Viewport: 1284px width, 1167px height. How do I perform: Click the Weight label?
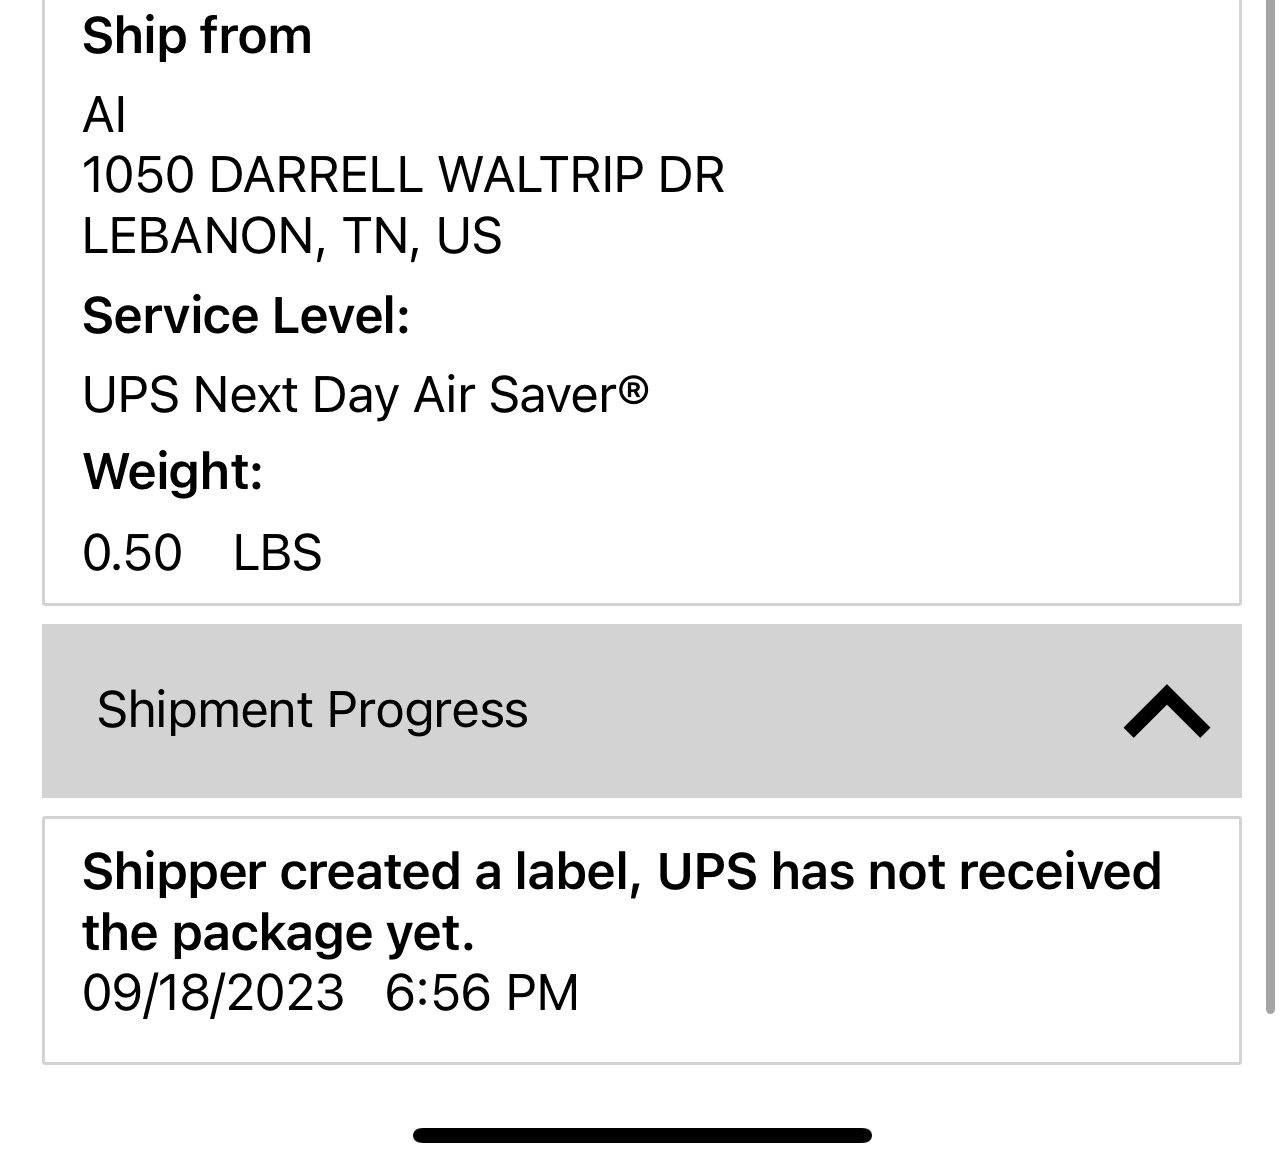click(172, 471)
